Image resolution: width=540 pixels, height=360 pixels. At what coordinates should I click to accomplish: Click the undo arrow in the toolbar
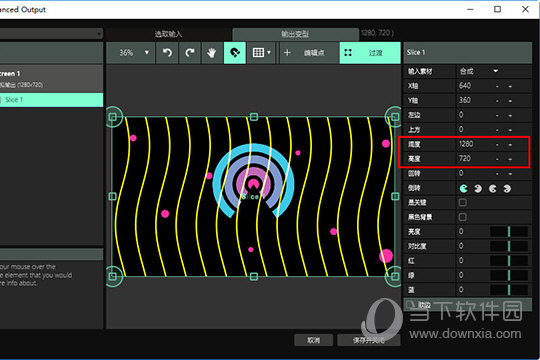tap(167, 53)
